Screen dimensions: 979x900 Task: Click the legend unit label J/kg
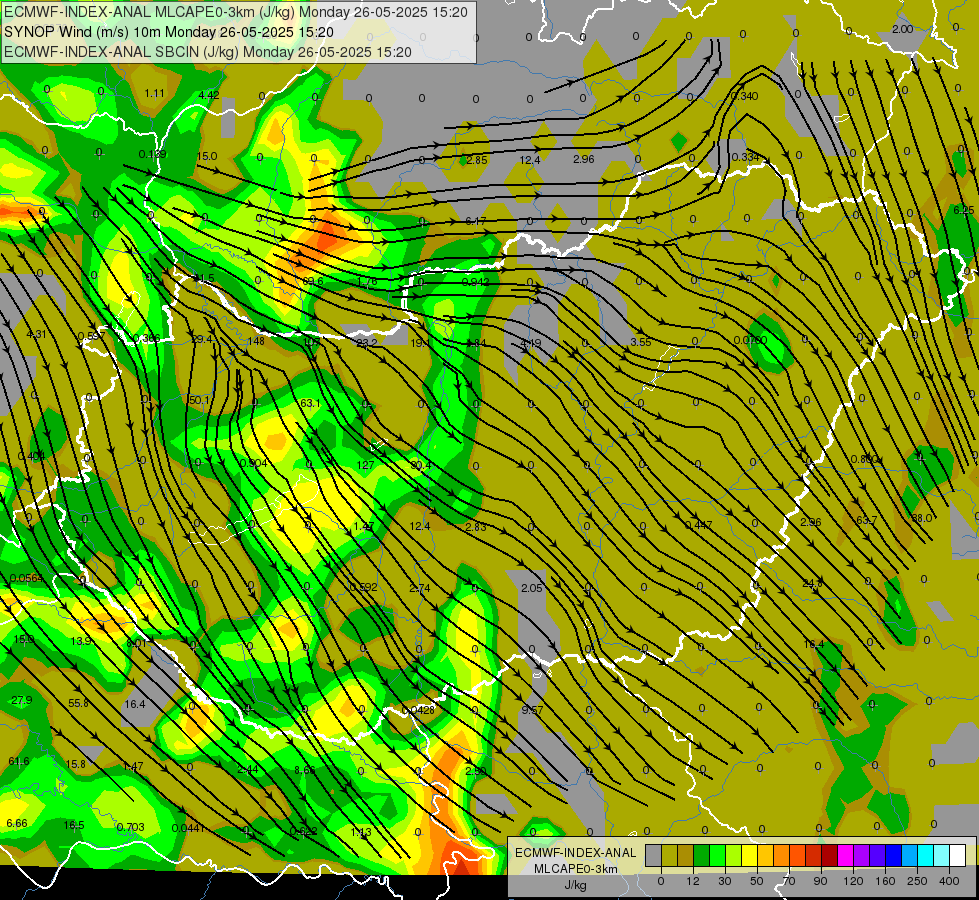coord(575,885)
